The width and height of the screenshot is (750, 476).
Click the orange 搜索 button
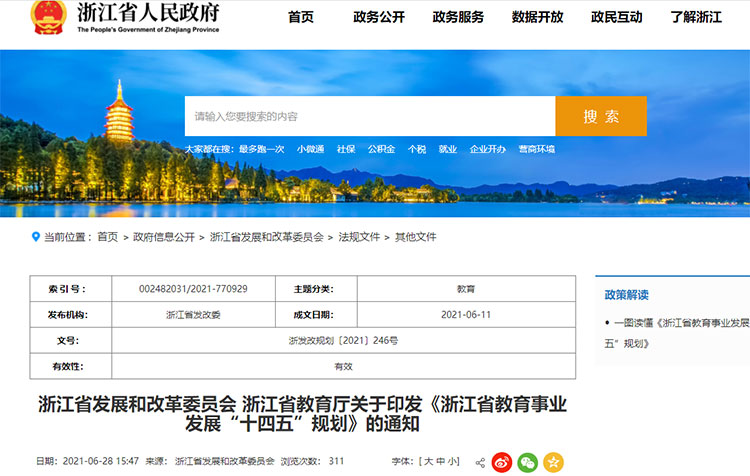601,116
